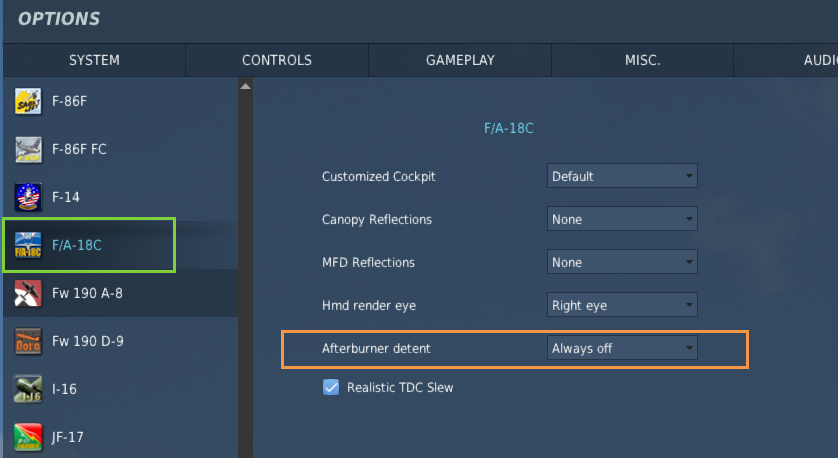Screen dimensions: 838x458
Task: Select I-16 list entry
Action: (120, 389)
